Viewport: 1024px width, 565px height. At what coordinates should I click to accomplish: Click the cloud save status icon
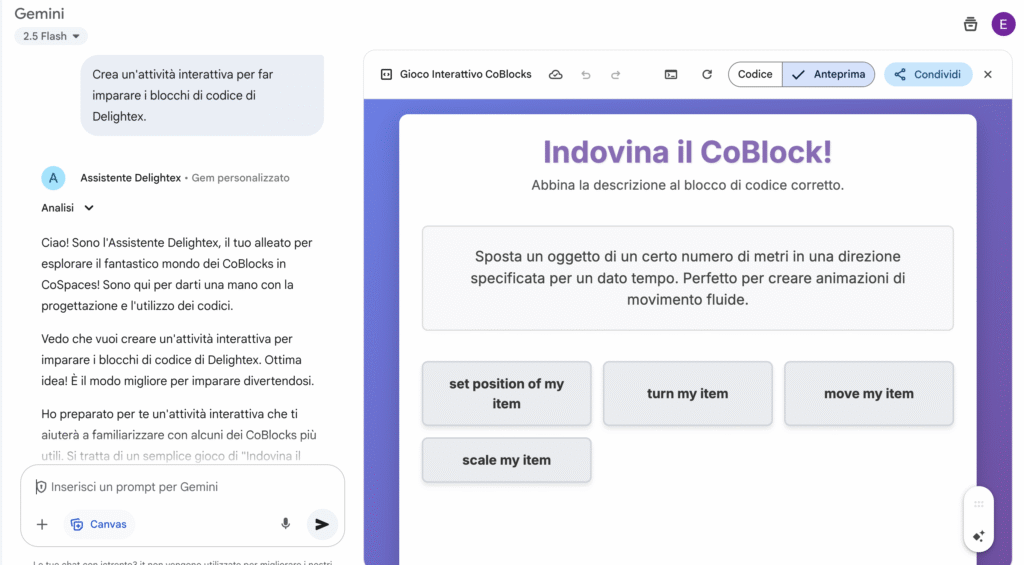pos(556,75)
